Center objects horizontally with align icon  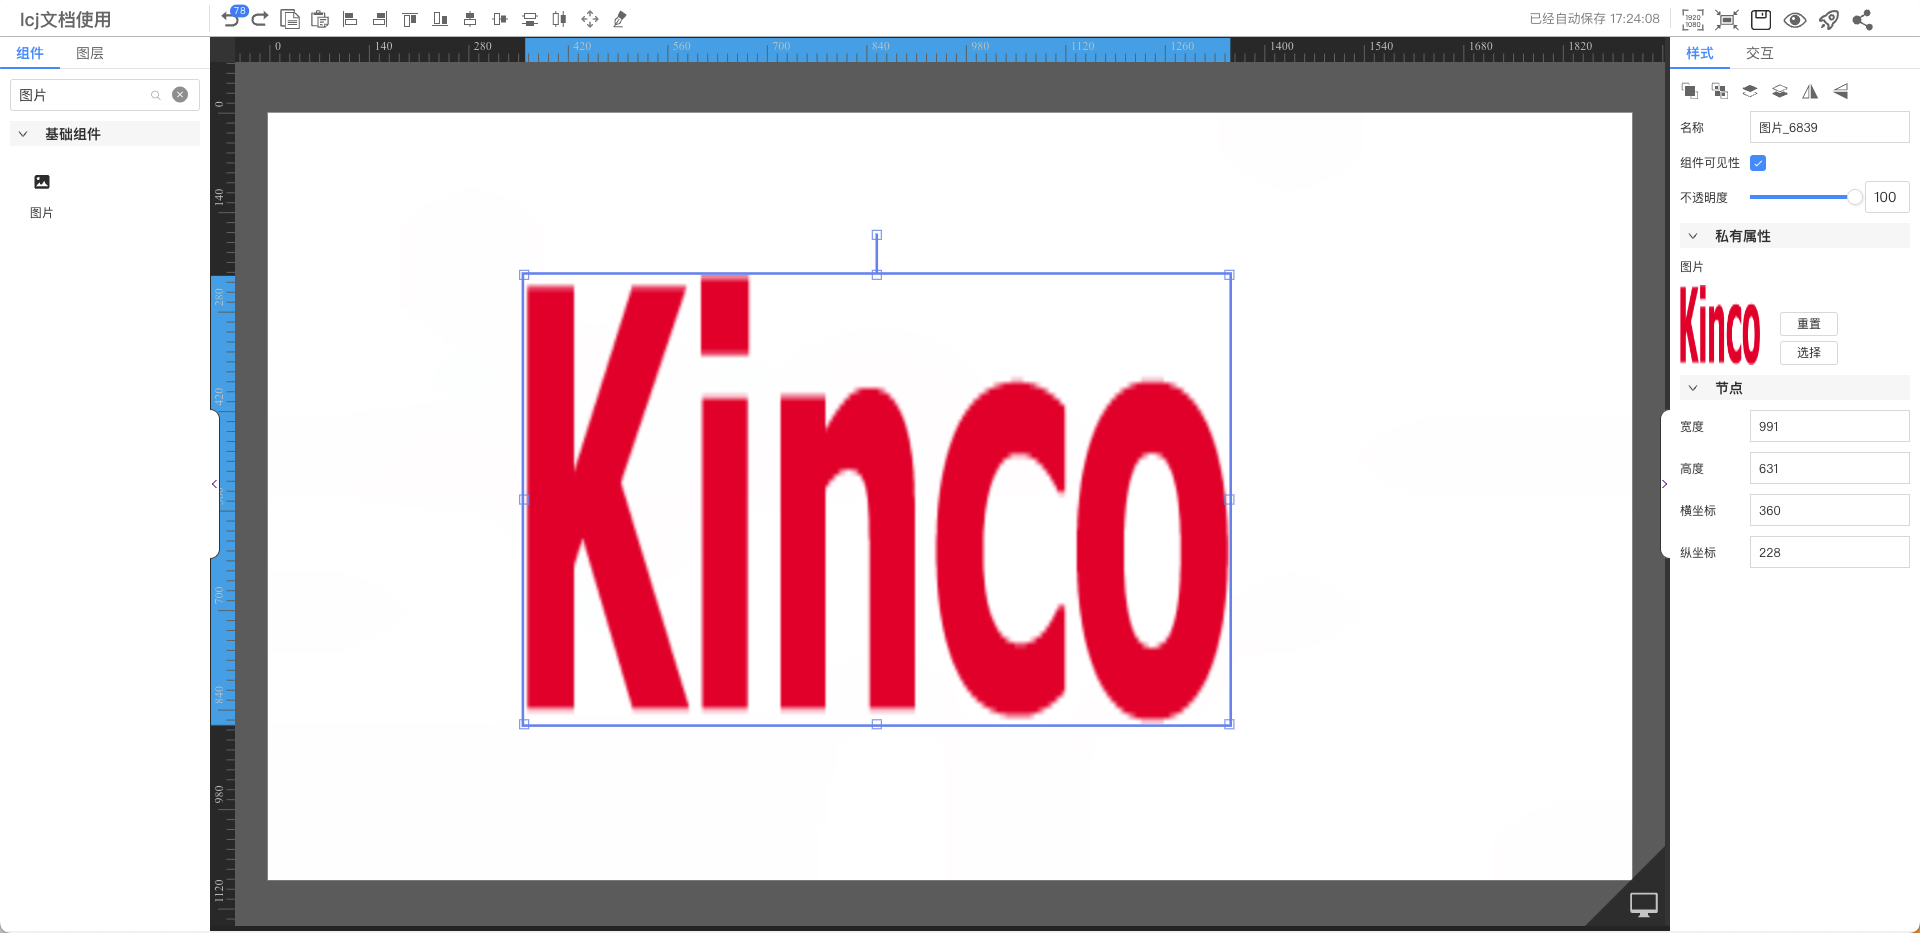(470, 19)
